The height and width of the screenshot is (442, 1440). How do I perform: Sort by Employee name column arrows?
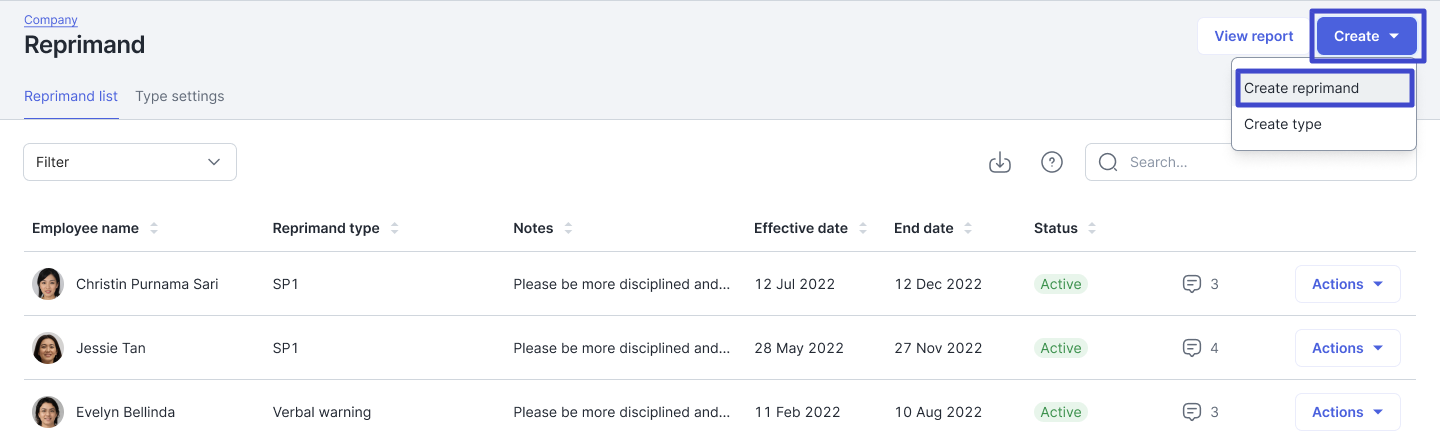154,228
